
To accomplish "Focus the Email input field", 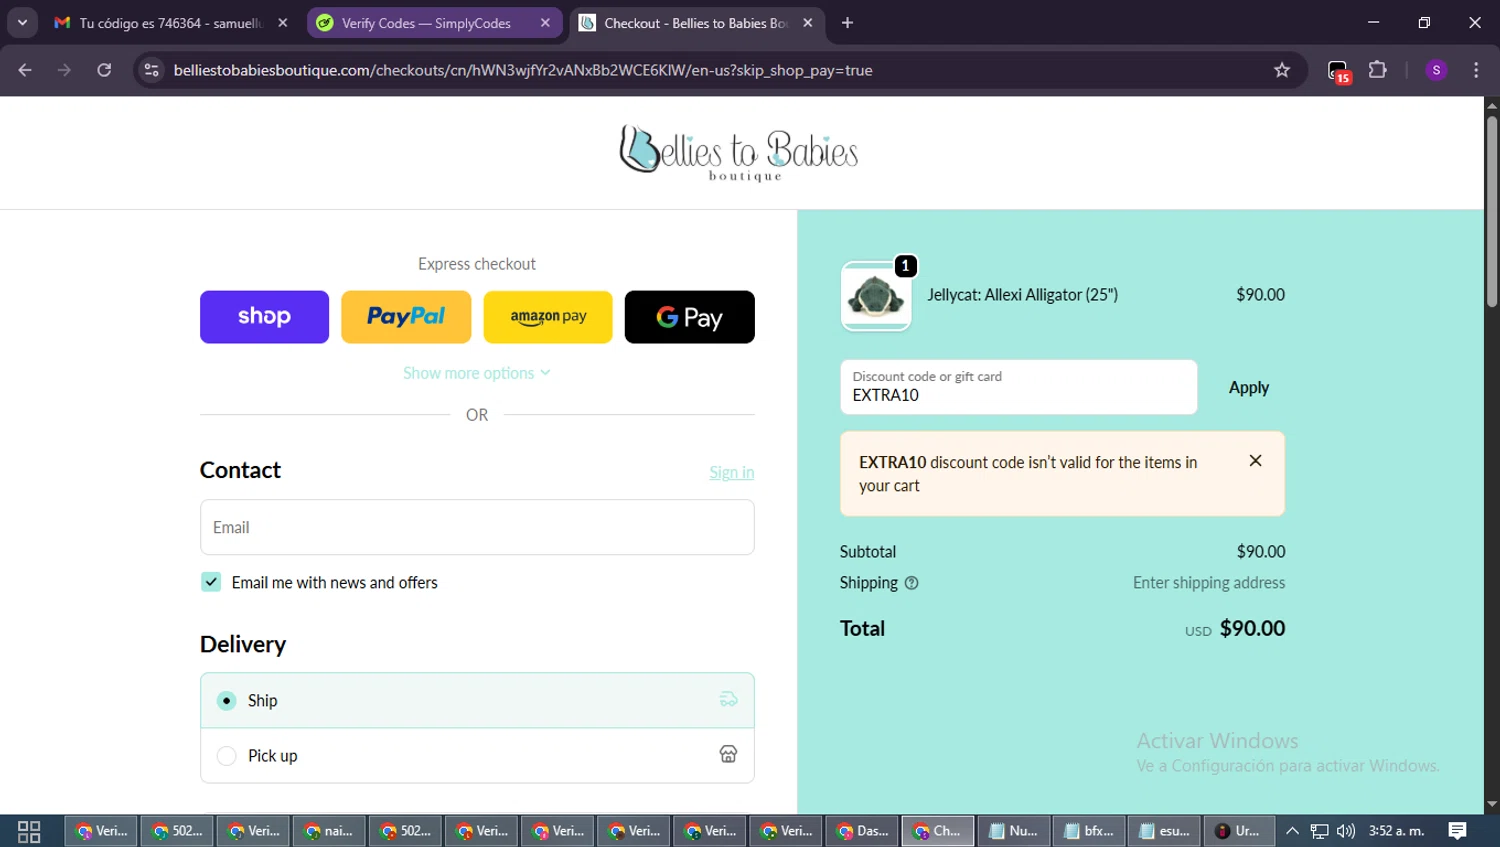I will point(477,527).
